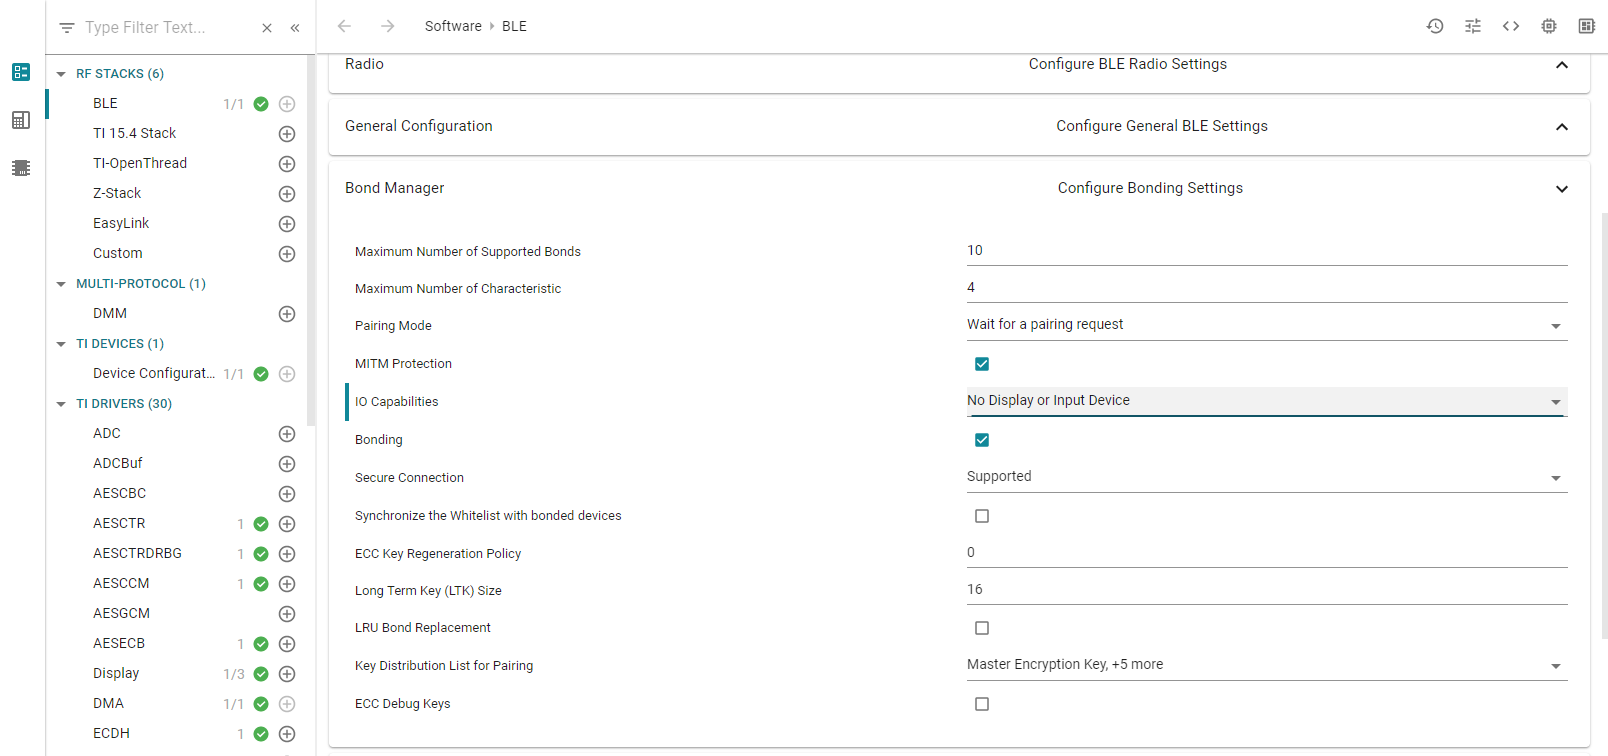
Task: Disable the MITM Protection checkbox
Action: coord(982,364)
